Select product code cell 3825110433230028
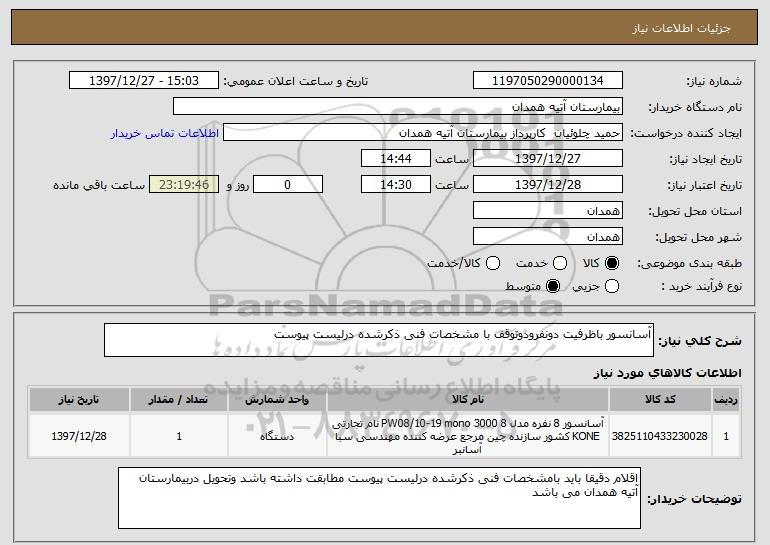Viewport: 770px width, 545px height. [660, 436]
